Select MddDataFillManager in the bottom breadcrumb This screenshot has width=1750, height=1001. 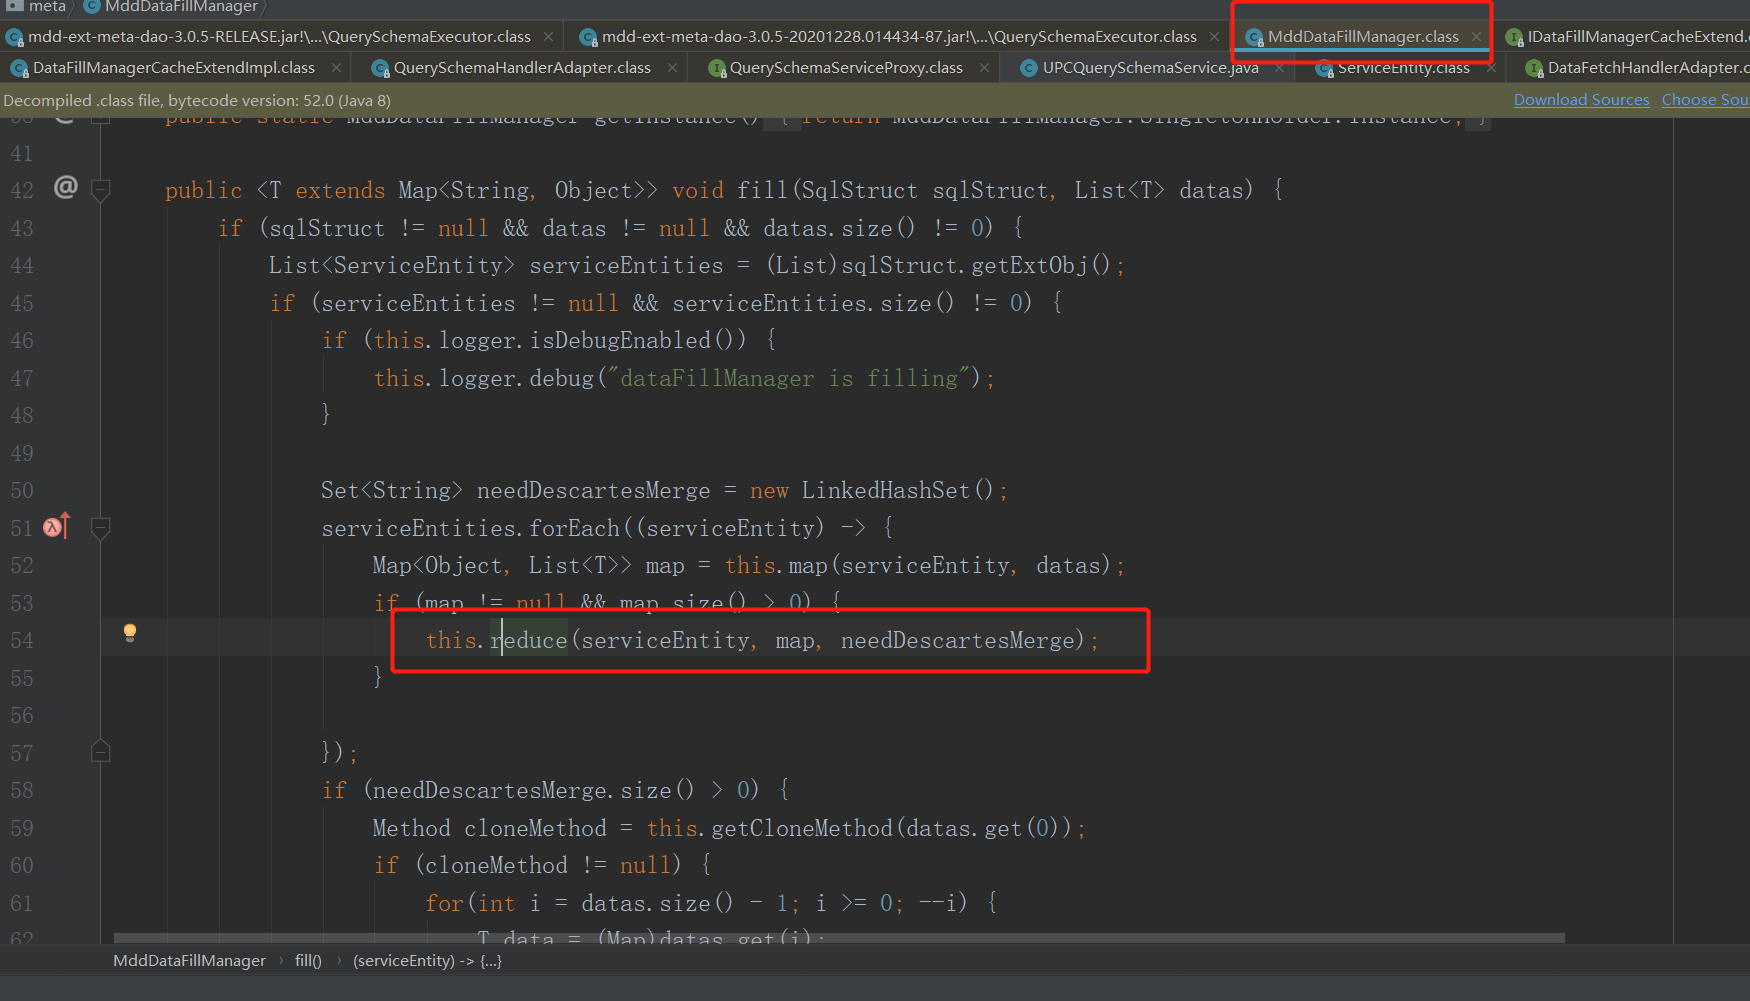(189, 961)
